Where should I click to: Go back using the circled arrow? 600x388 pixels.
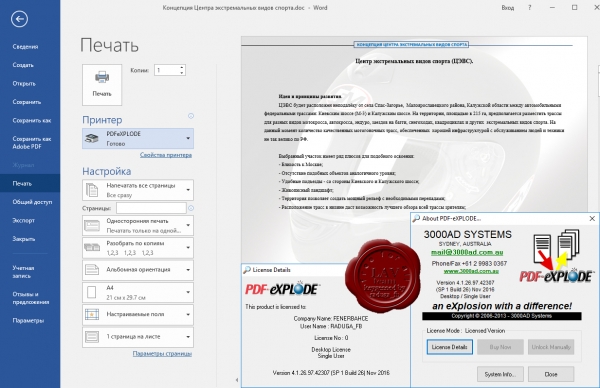click(19, 19)
